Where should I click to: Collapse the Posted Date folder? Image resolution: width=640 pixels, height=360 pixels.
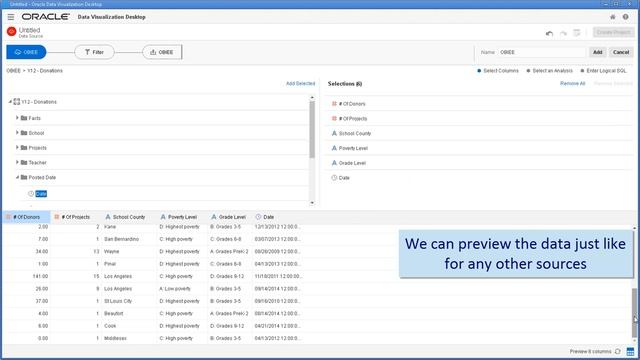tap(17, 177)
